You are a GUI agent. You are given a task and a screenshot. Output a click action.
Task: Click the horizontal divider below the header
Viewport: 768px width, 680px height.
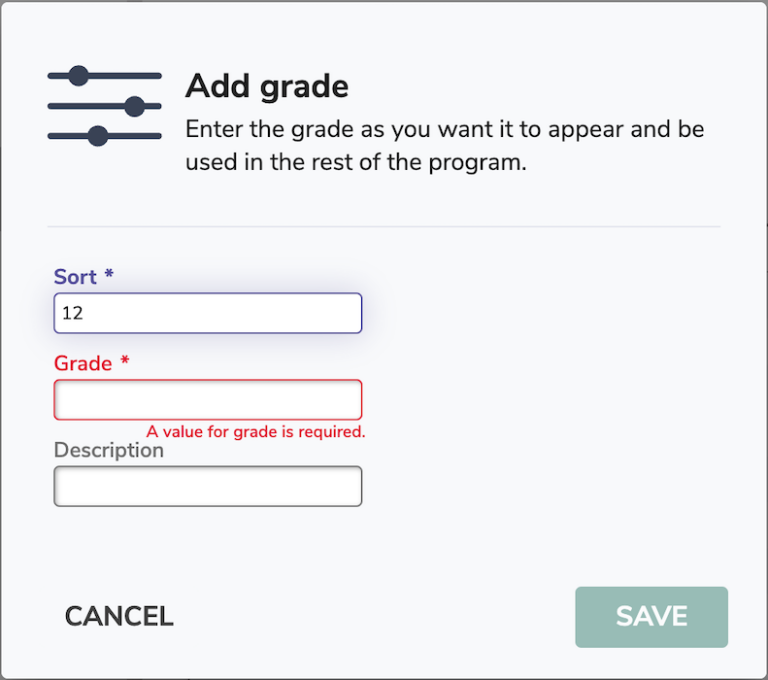coord(384,227)
